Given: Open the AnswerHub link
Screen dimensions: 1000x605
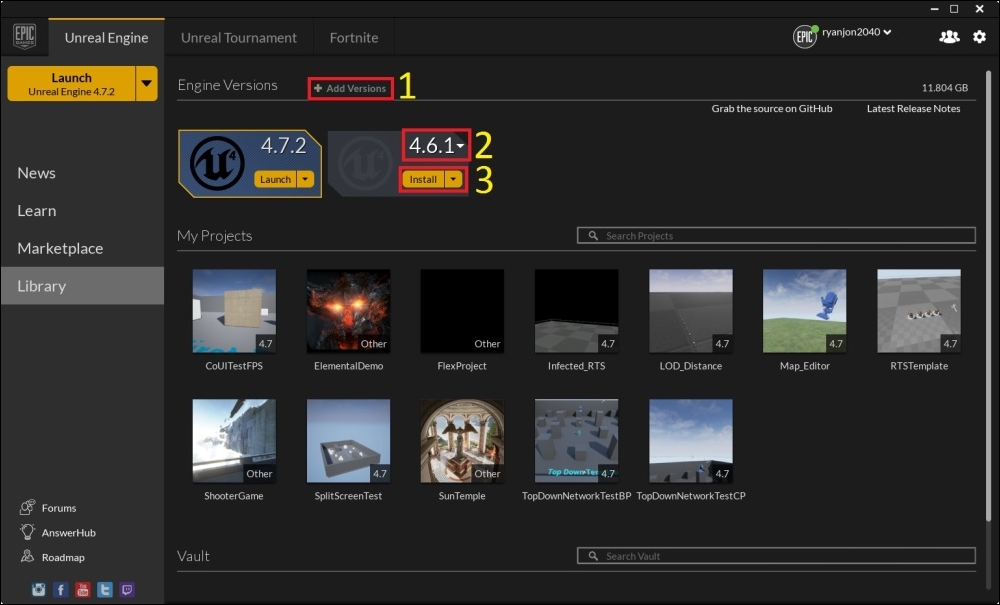Looking at the screenshot, I should coord(68,532).
